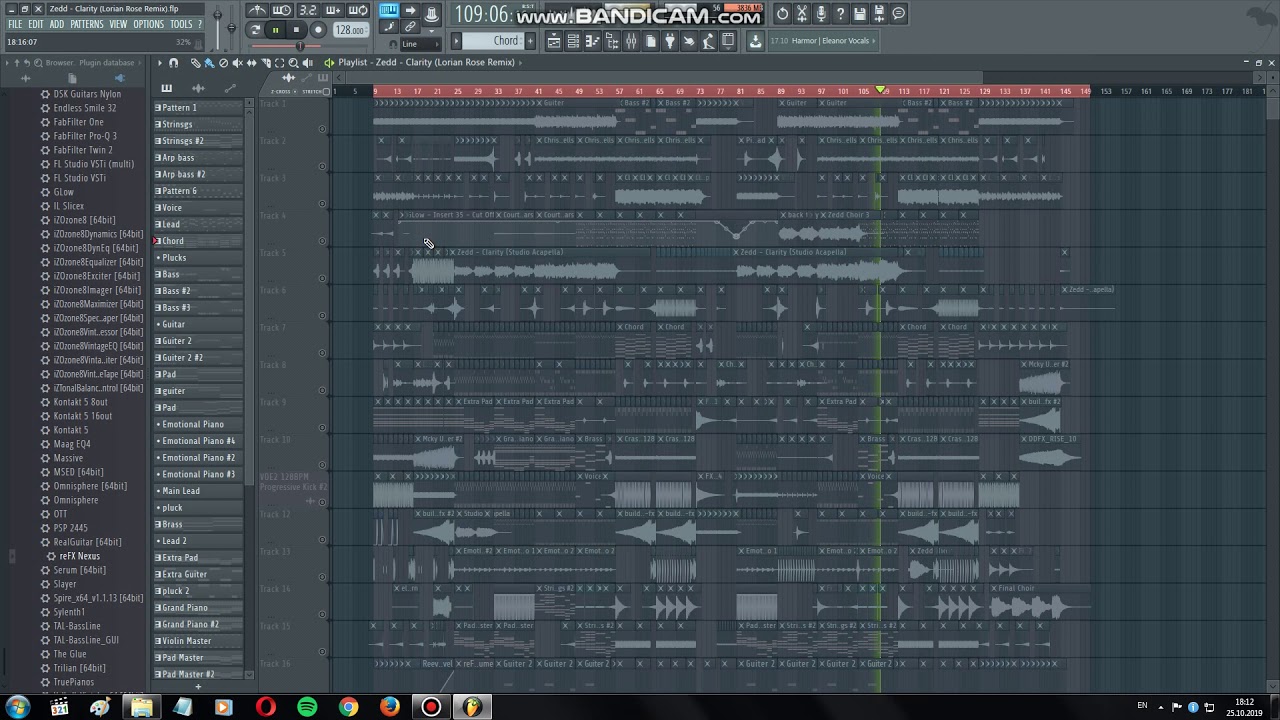Select the mute tool in playlist toolbar
This screenshot has height=720, width=1280.
pos(237,62)
